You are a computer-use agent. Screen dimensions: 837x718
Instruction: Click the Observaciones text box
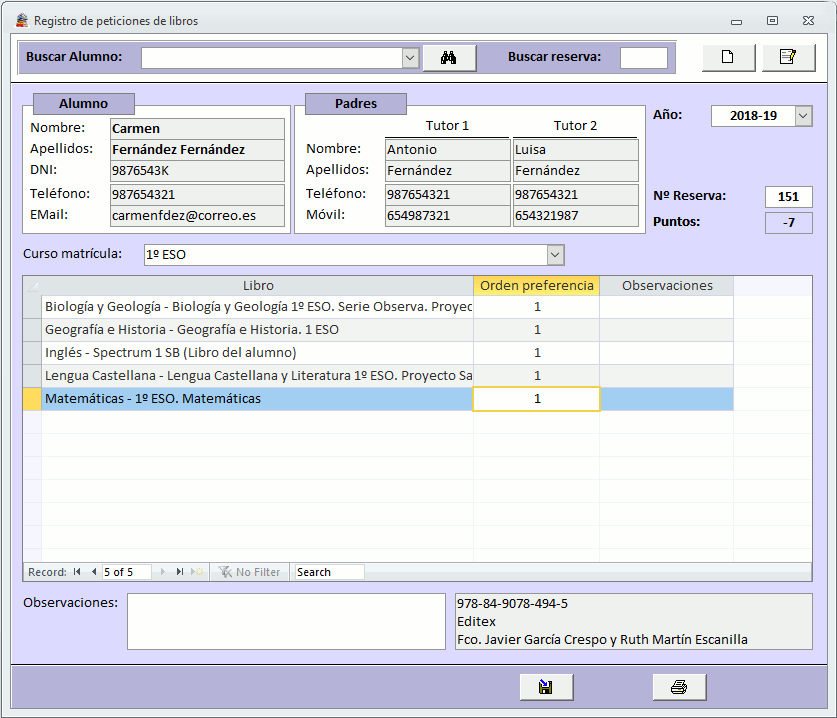286,621
